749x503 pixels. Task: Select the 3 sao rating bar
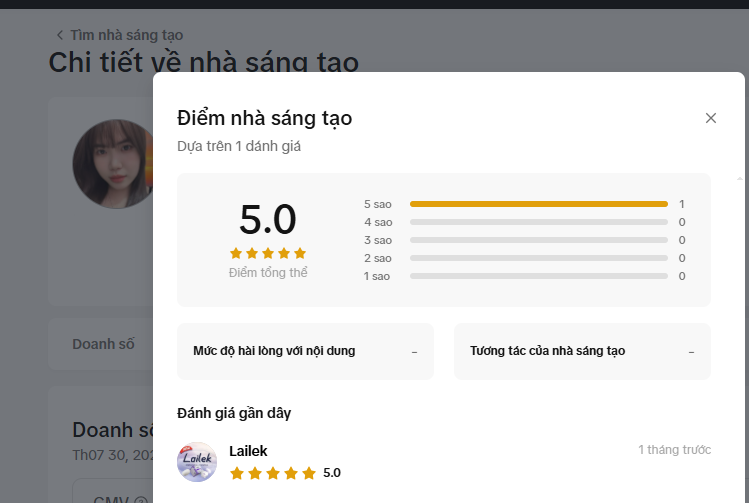point(538,240)
